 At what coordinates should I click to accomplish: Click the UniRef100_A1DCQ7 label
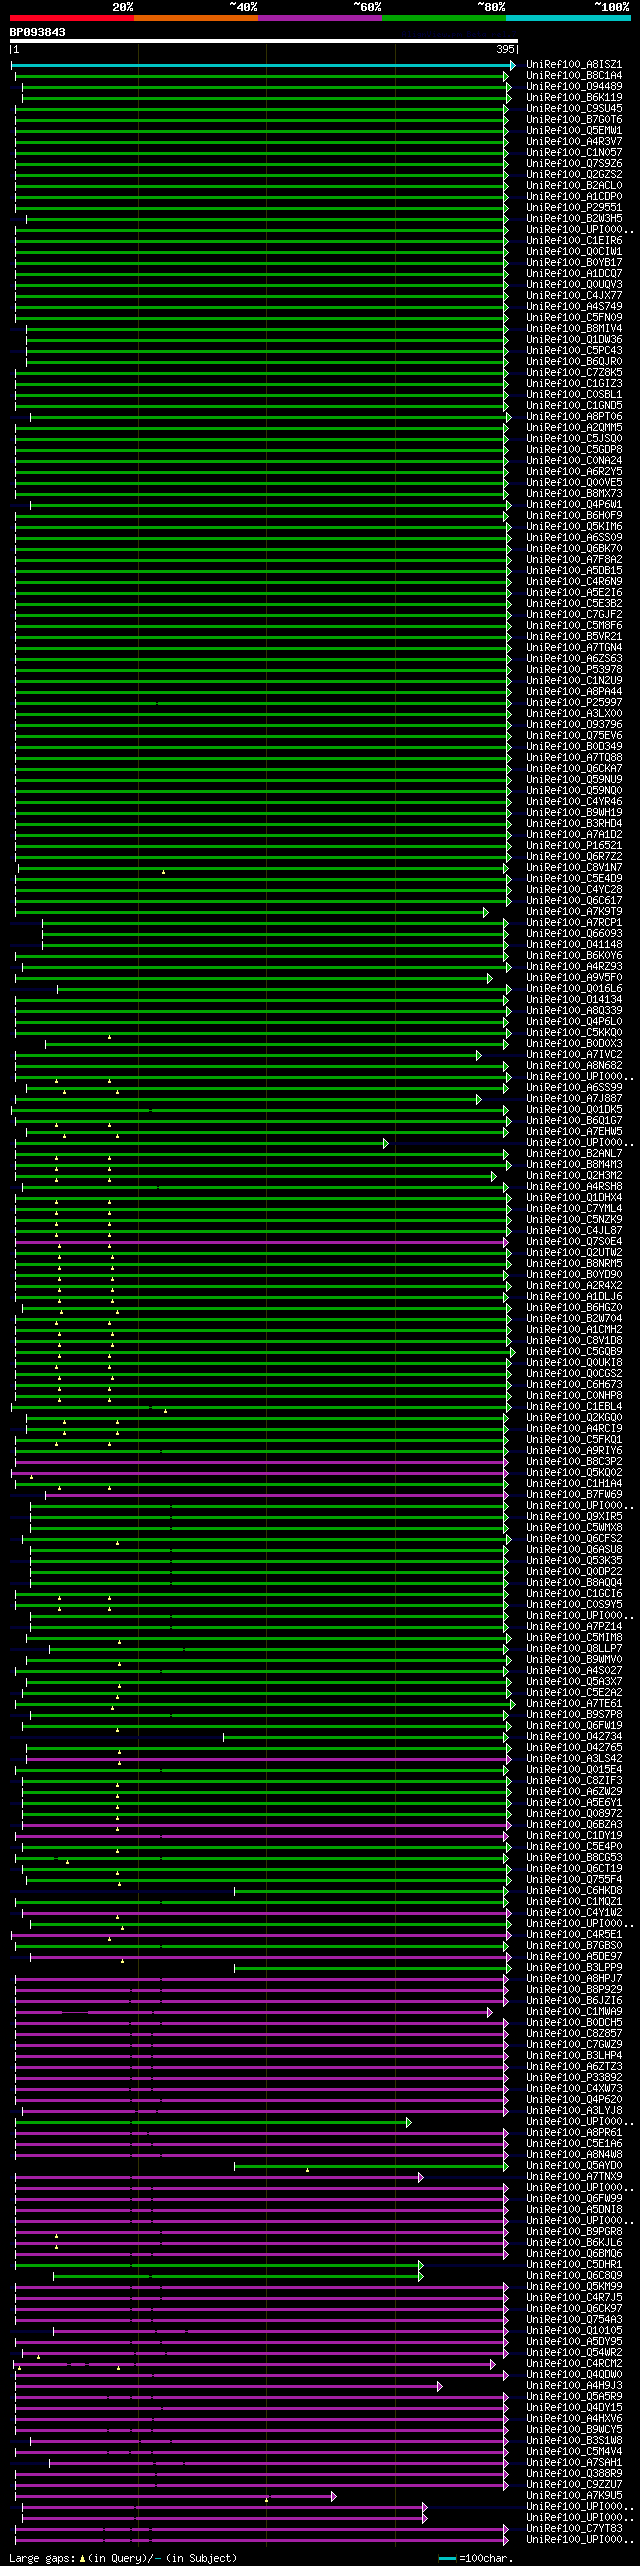coord(574,274)
